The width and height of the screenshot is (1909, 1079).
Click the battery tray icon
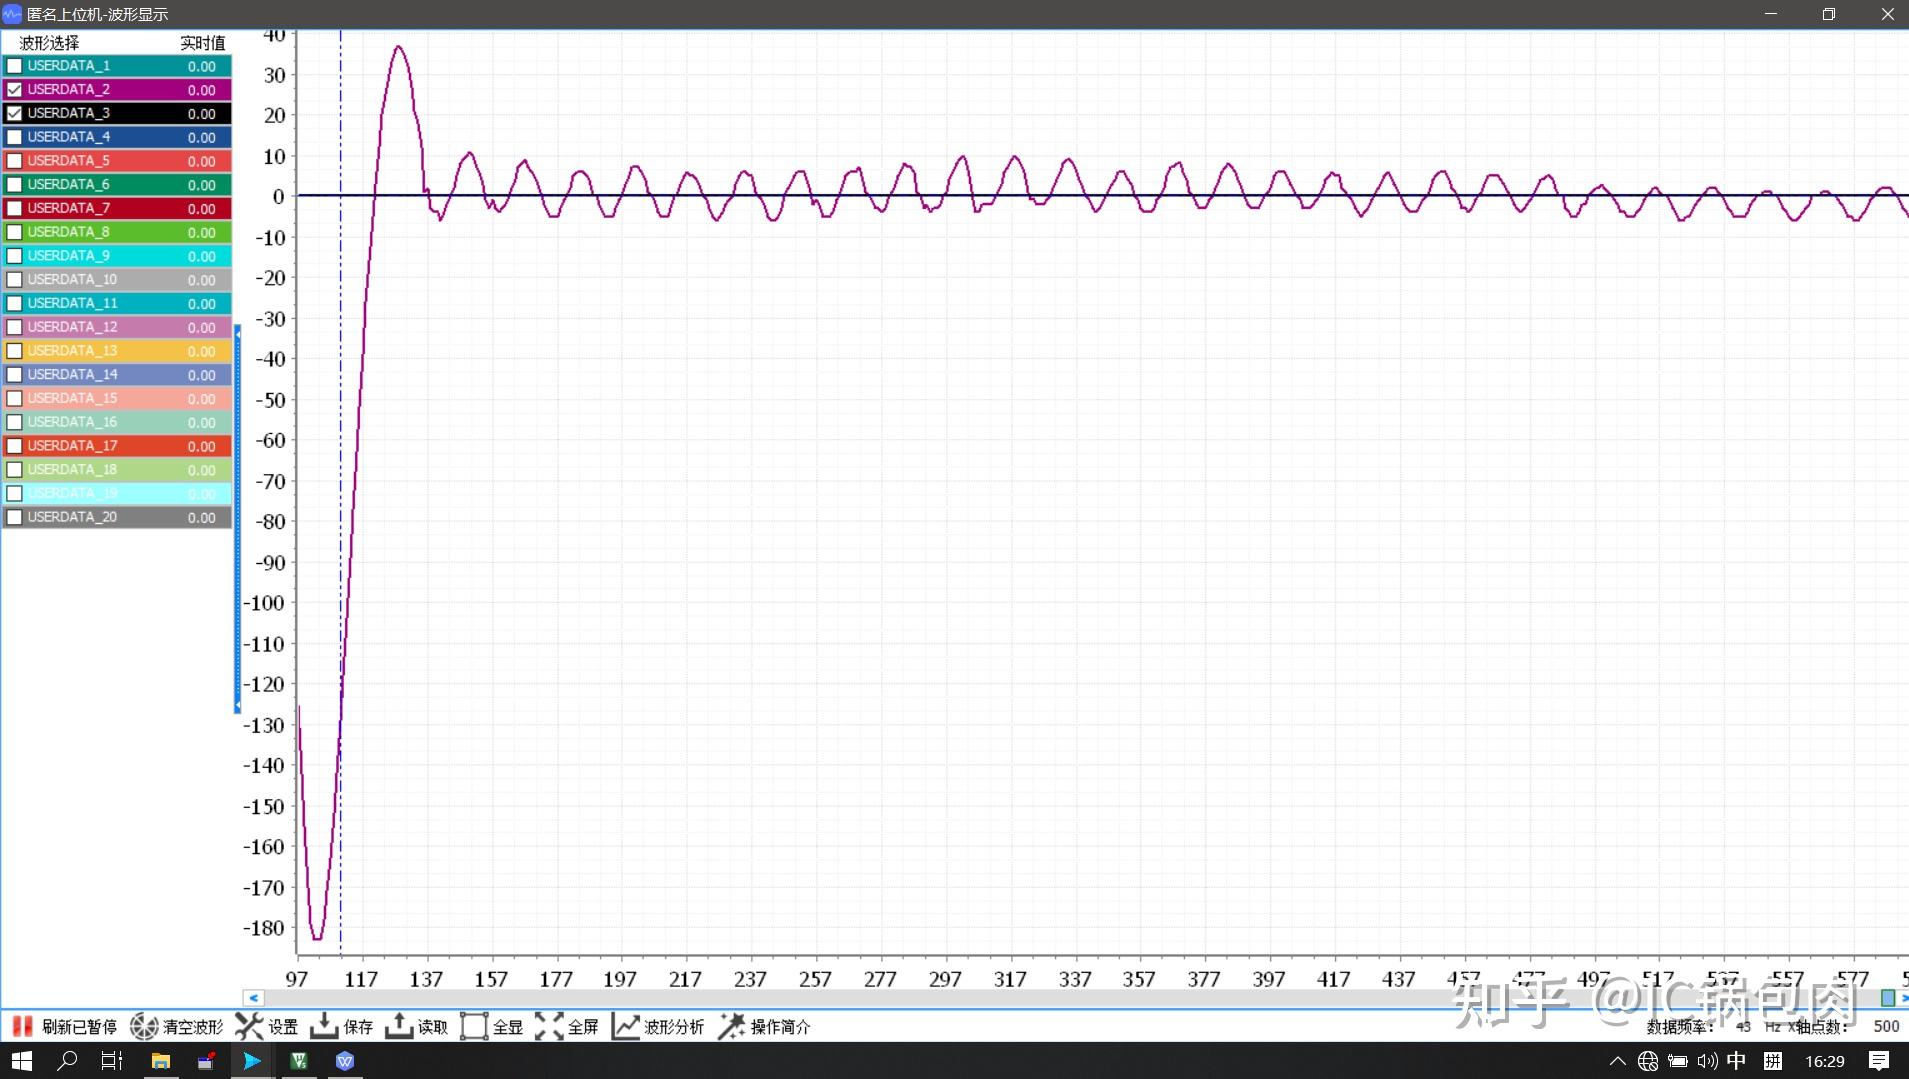(x=1678, y=1061)
